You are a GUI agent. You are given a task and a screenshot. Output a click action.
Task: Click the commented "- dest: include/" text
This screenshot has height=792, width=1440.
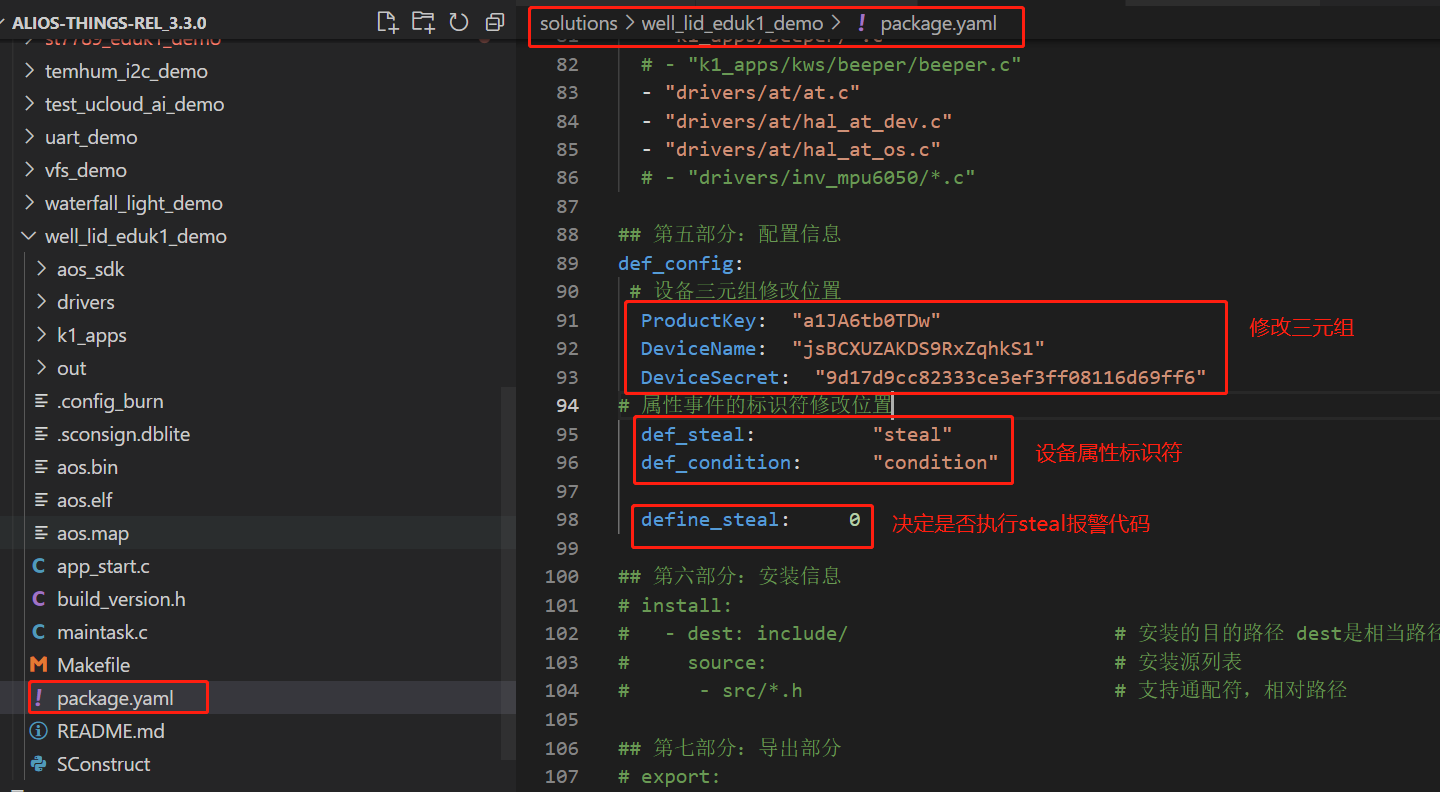756,633
